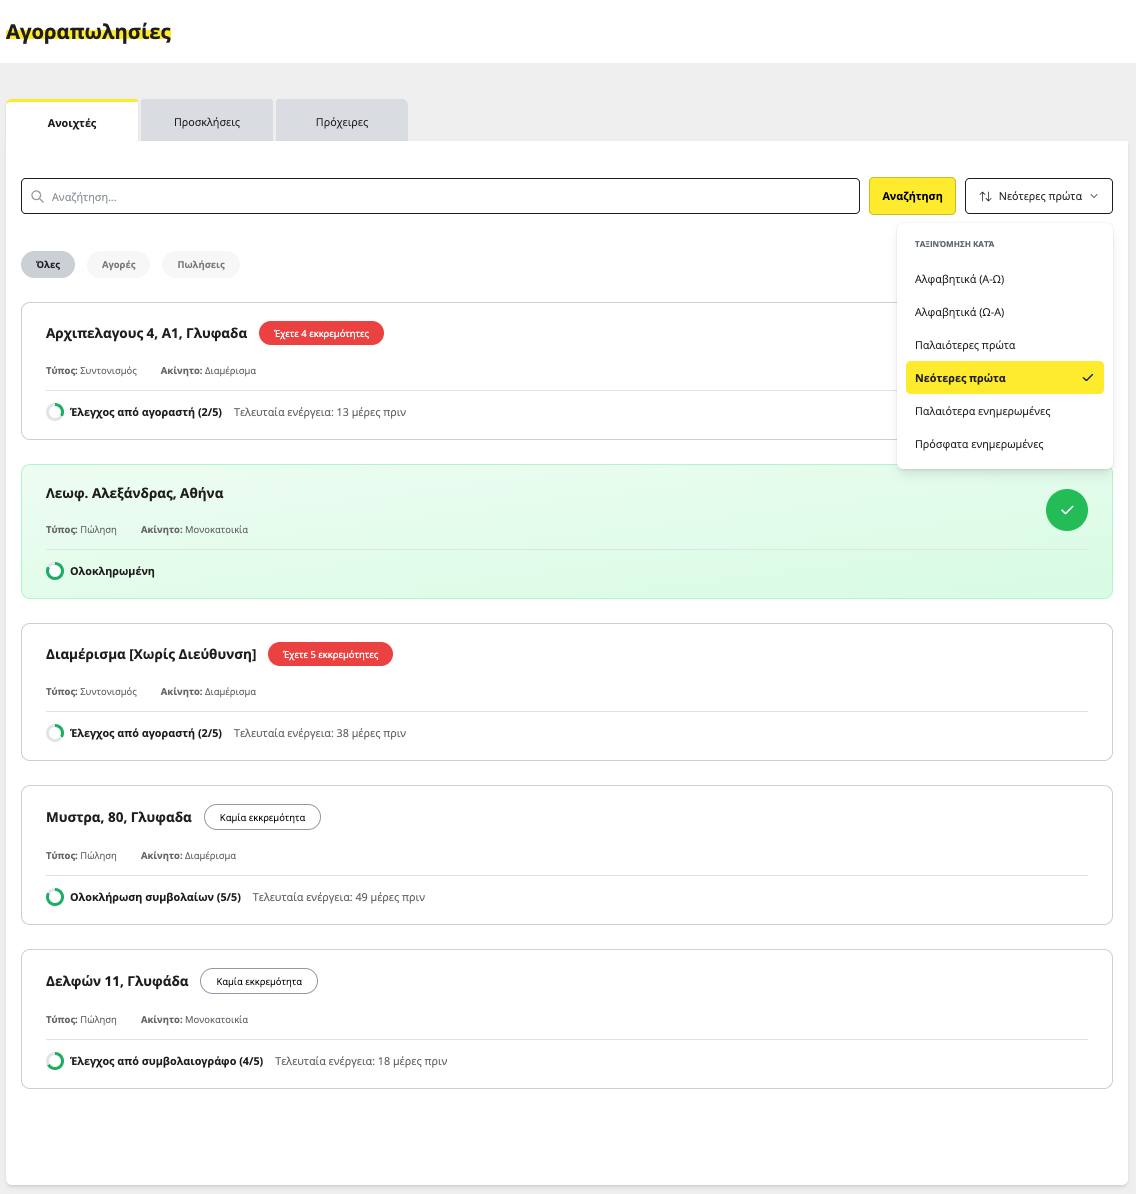Click the chevron on the Νεότερες πρώτα dropdown

tap(1094, 196)
